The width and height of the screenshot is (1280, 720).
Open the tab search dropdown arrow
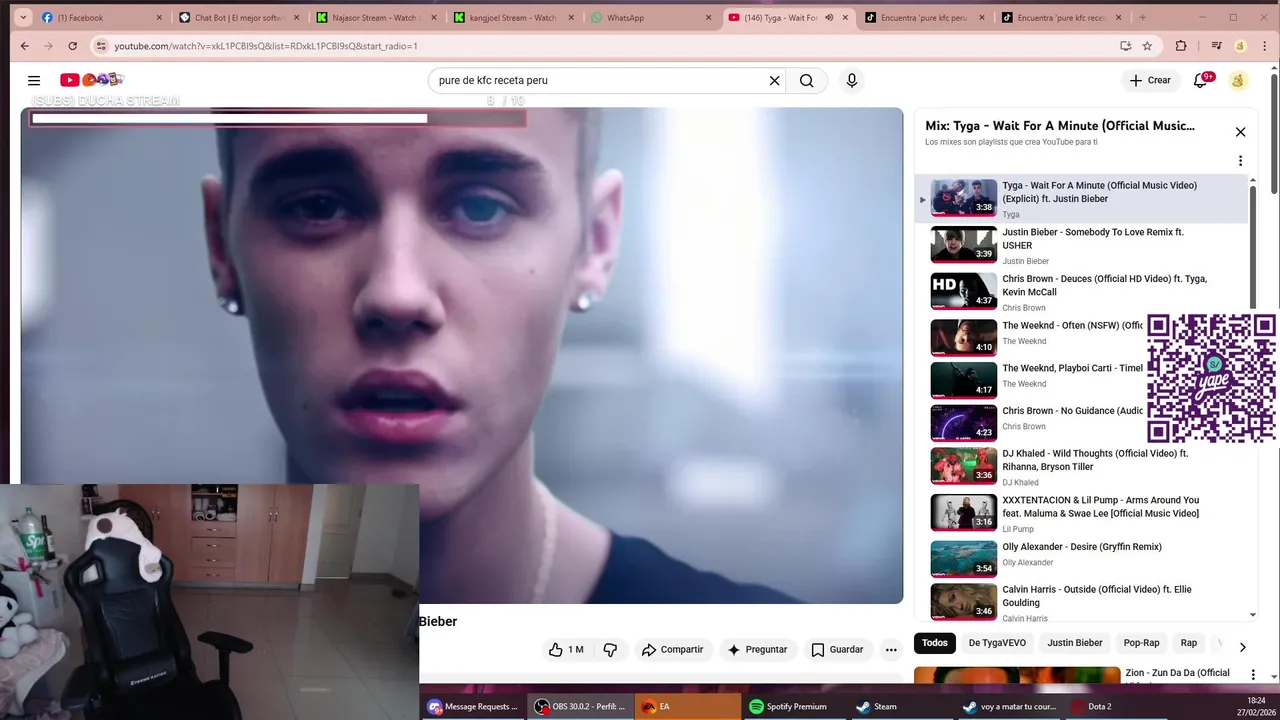coord(23,17)
